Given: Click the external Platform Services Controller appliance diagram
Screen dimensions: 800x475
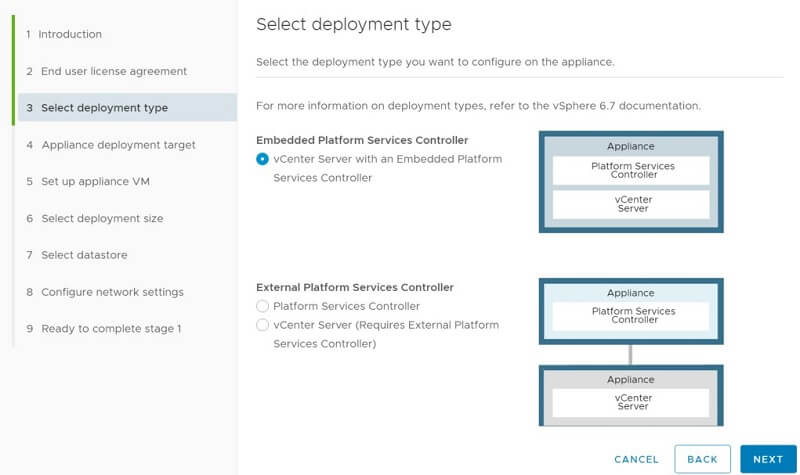Looking at the screenshot, I should 631,311.
